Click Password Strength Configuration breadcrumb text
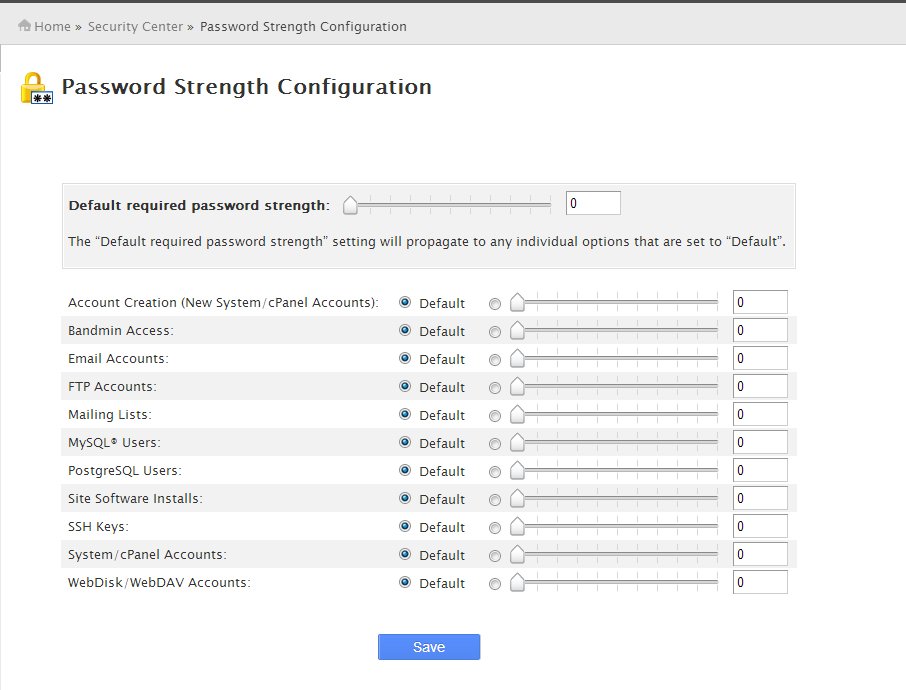The width and height of the screenshot is (906, 690). click(303, 27)
